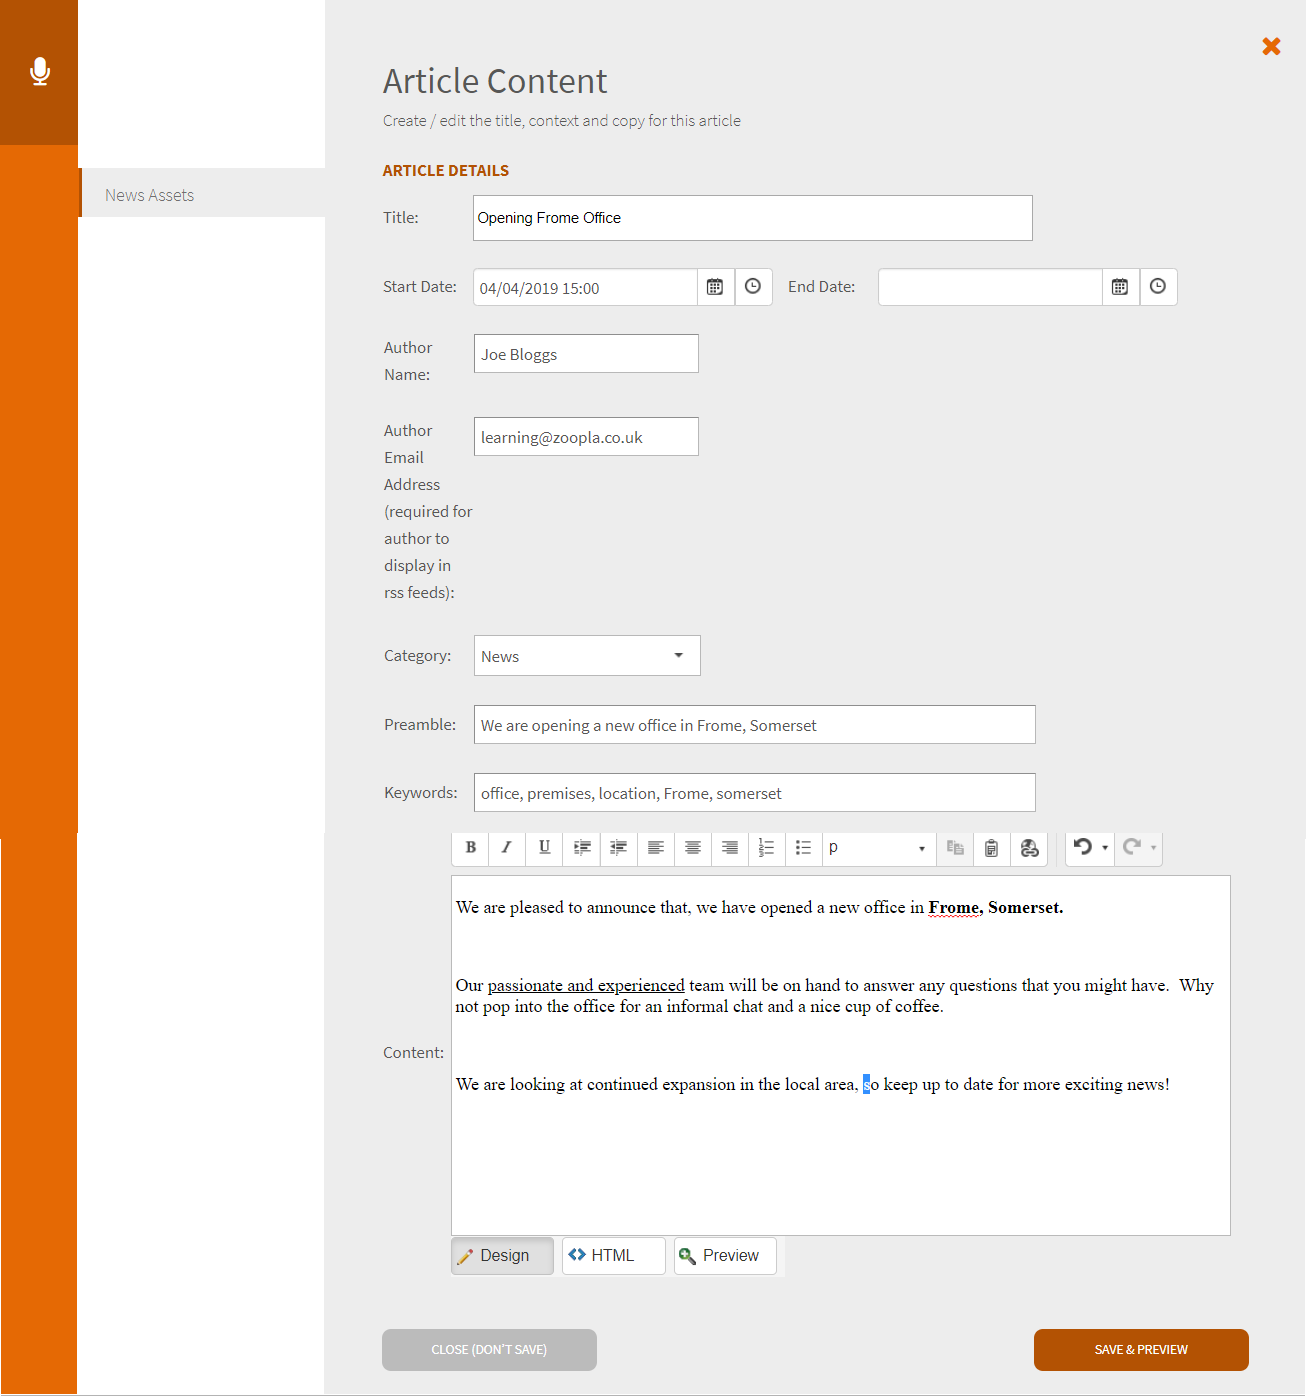The height and width of the screenshot is (1396, 1306).
Task: Center align the text
Action: pos(693,848)
